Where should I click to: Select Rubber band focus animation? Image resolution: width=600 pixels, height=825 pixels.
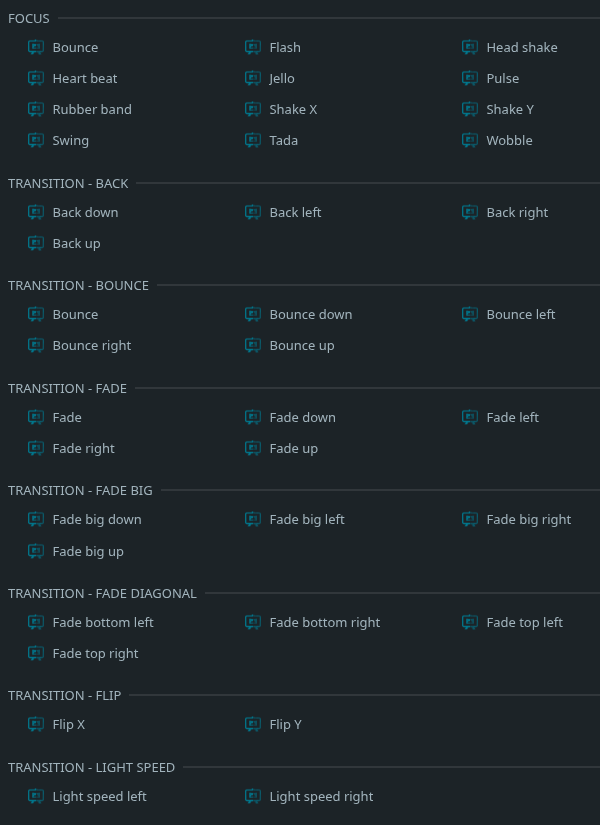click(92, 109)
